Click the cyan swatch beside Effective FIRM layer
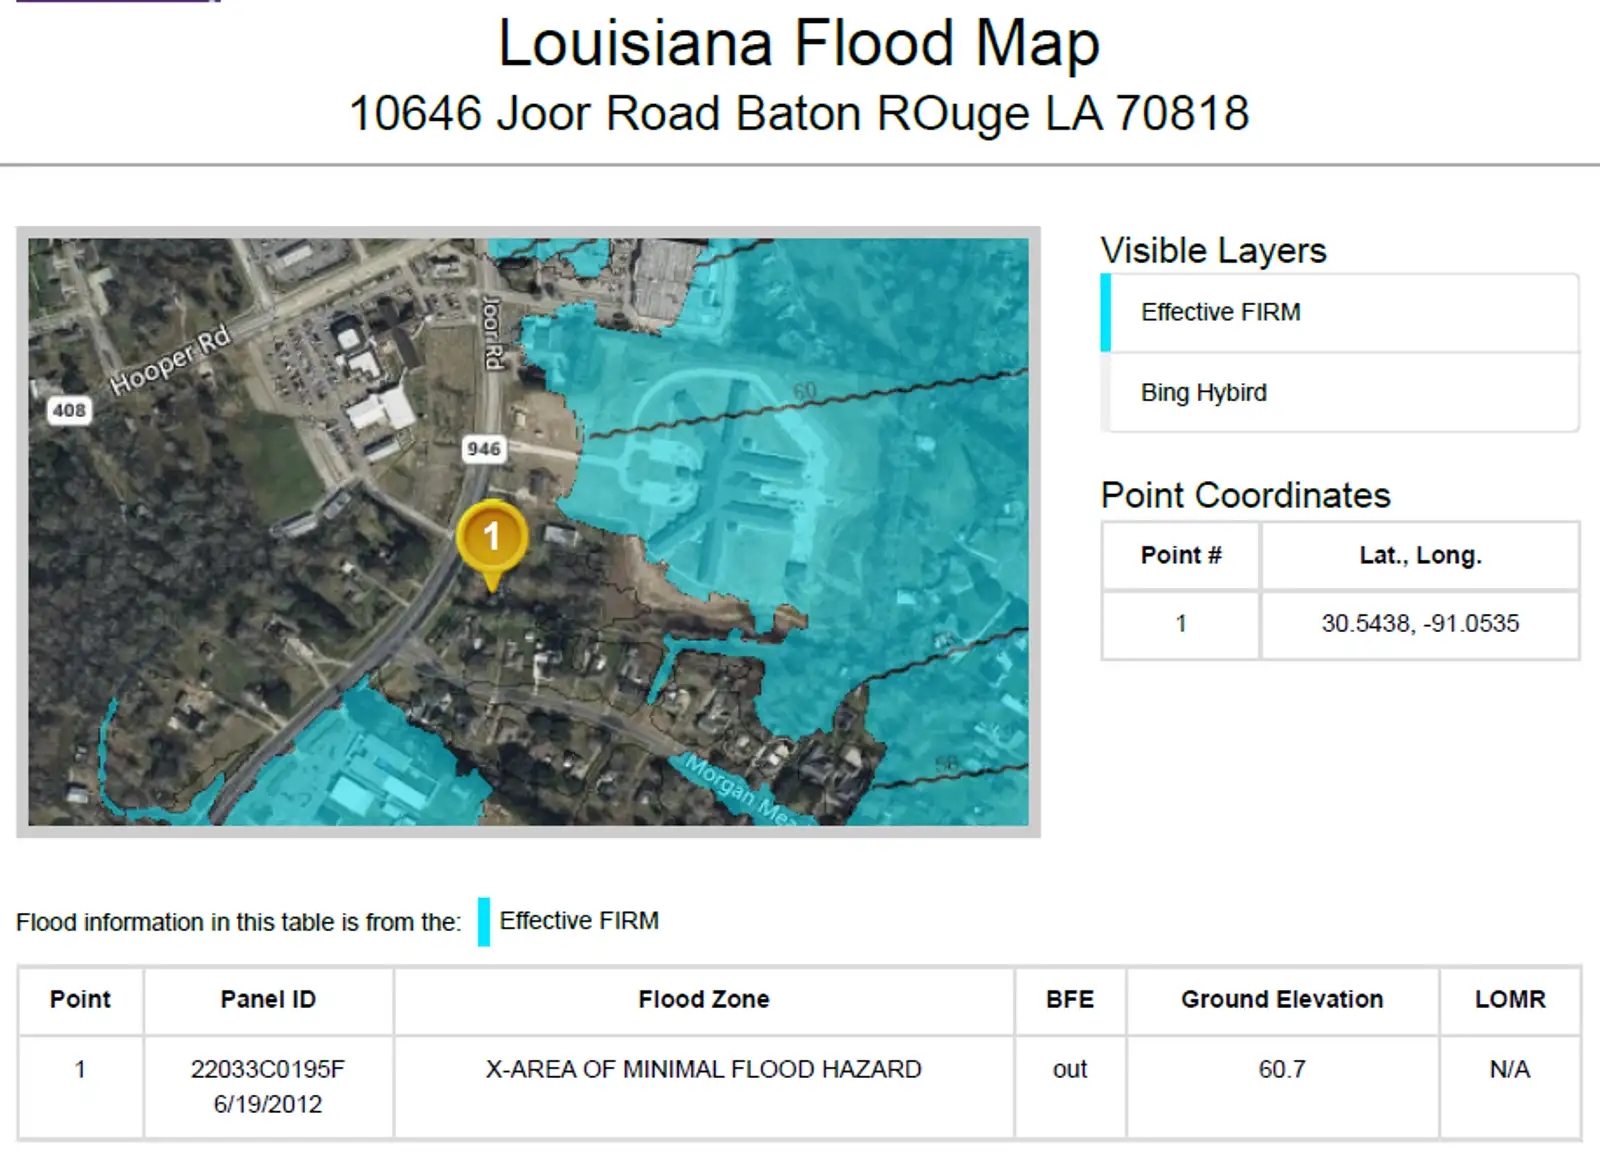This screenshot has width=1600, height=1172. point(1106,312)
